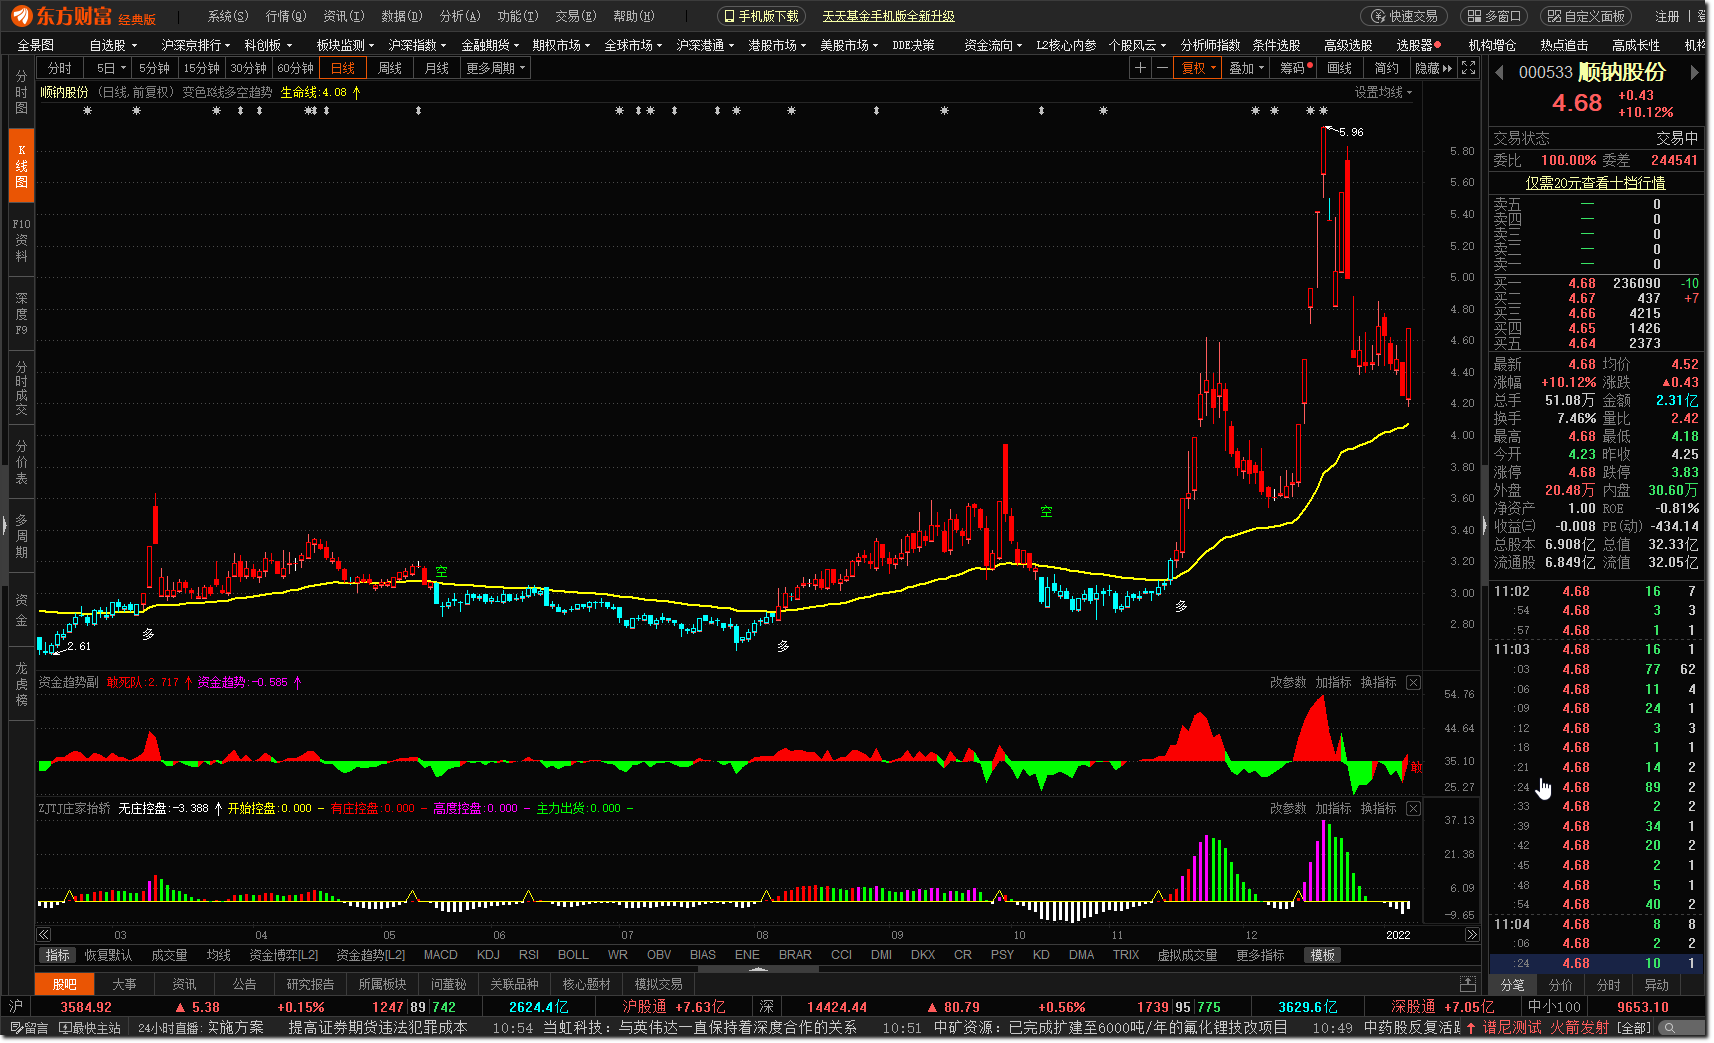Image resolution: width=1714 pixels, height=1043 pixels.
Task: Open the 分析(A) menu
Action: (460, 16)
